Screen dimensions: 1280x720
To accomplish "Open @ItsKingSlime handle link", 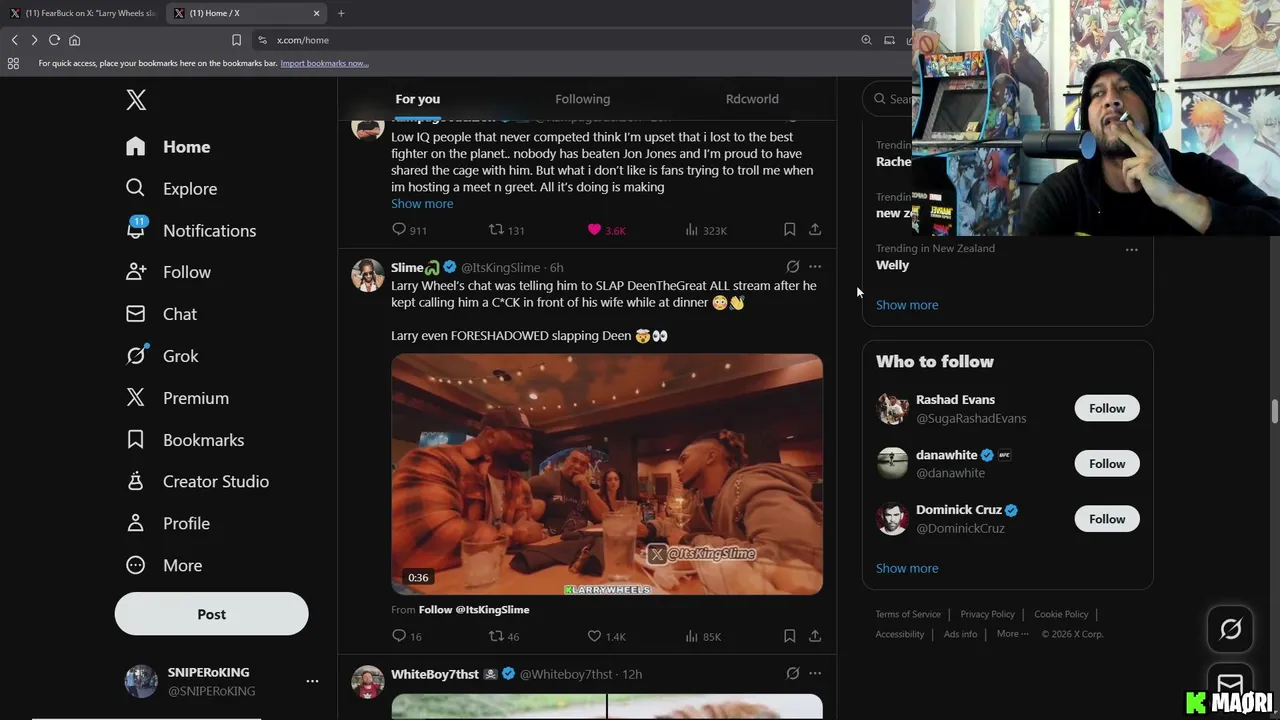I will point(500,268).
